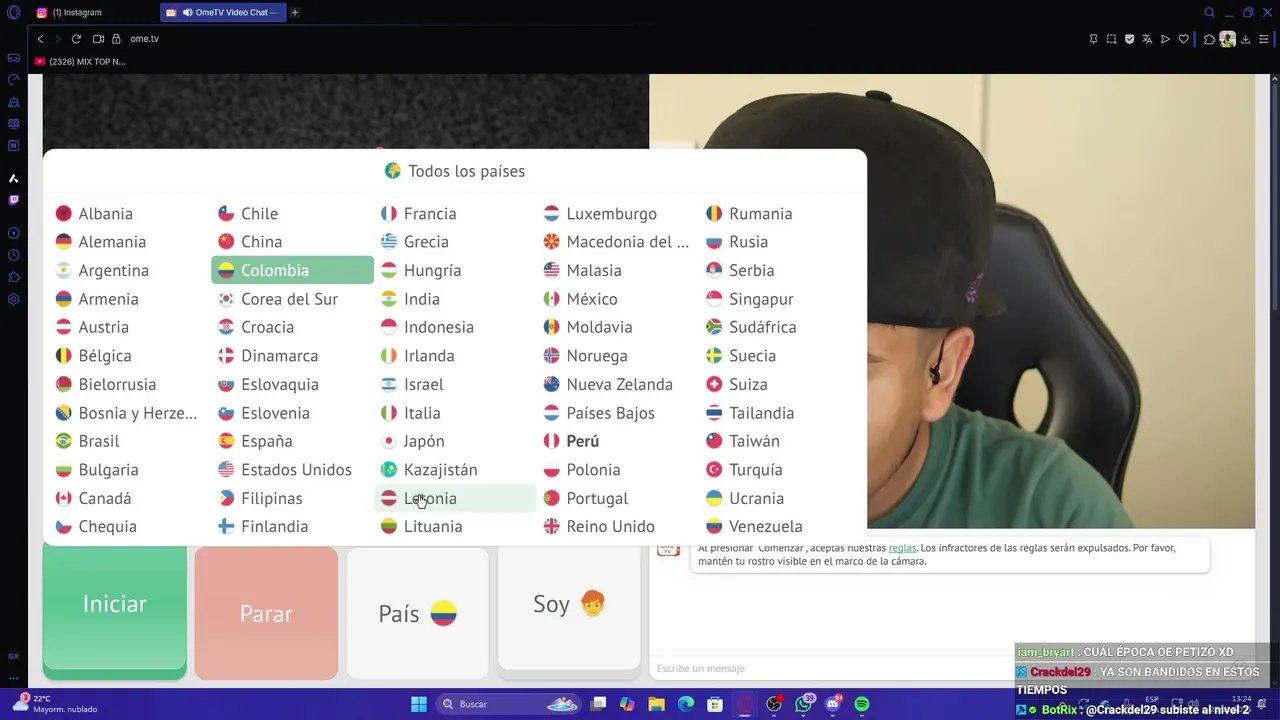1280x720 pixels.
Task: Reload the ome.tv page
Action: coord(76,39)
